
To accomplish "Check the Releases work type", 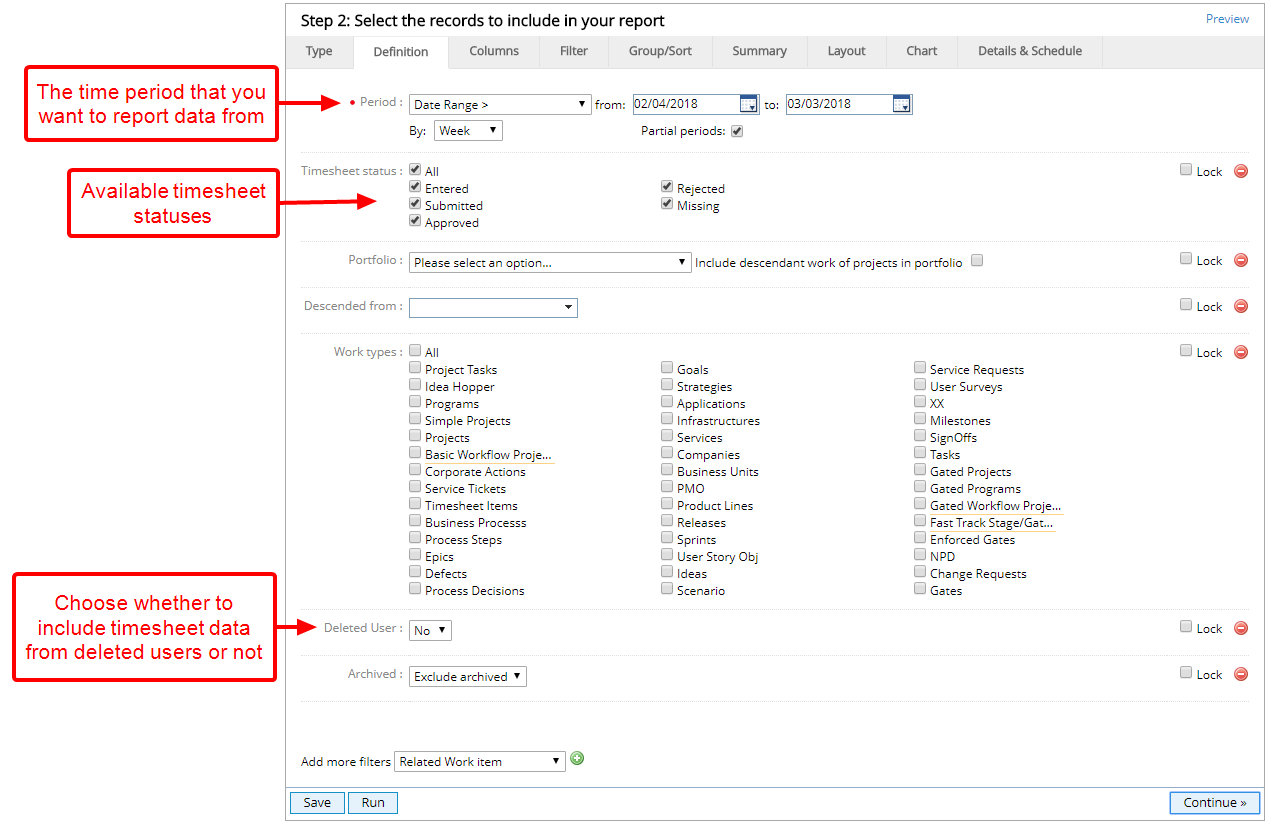I will (667, 521).
